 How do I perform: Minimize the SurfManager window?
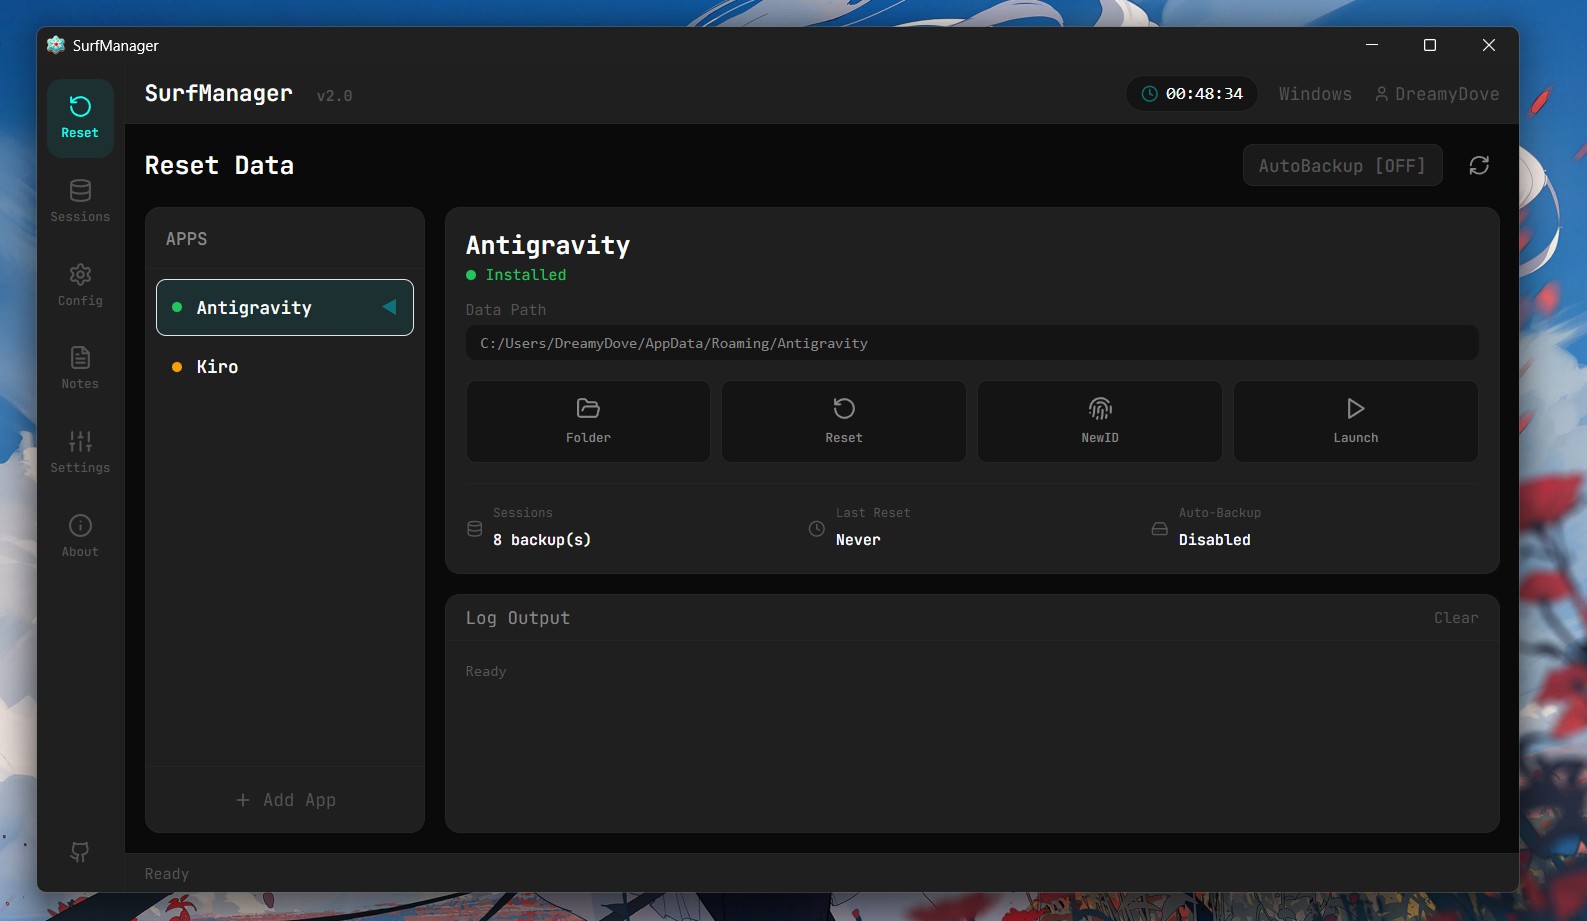click(x=1372, y=45)
